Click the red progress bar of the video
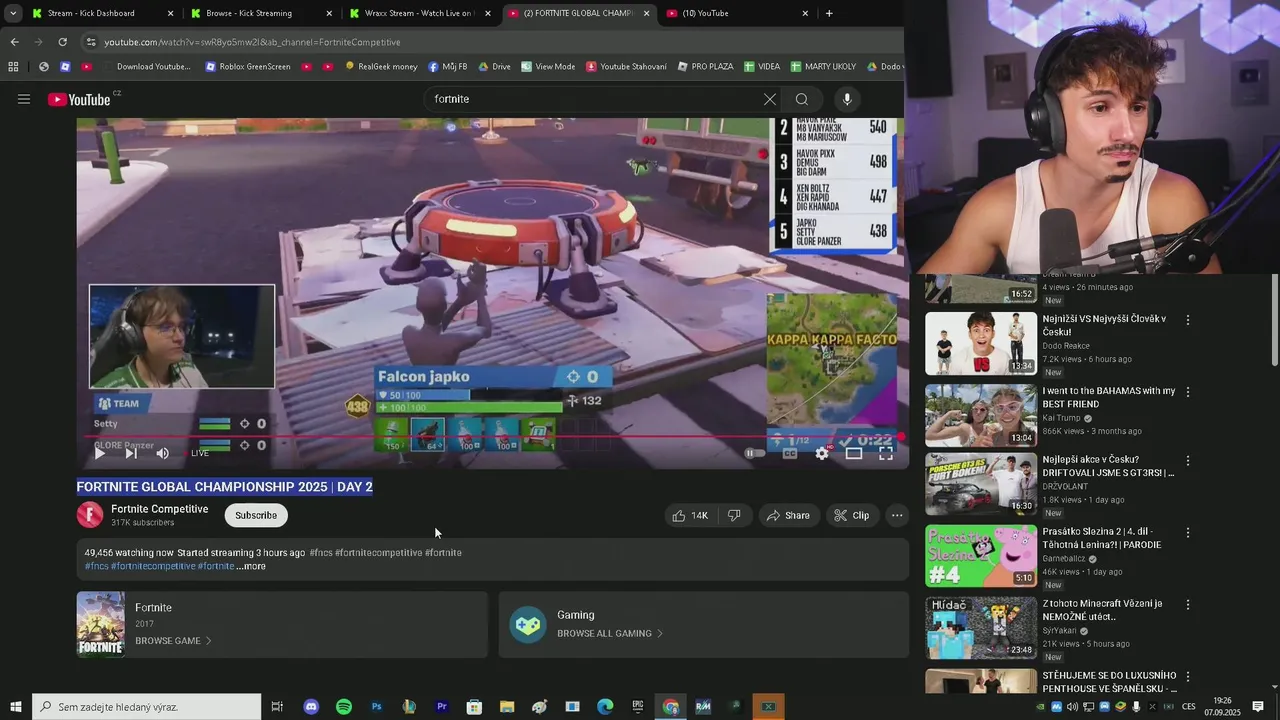1280x720 pixels. click(490, 437)
